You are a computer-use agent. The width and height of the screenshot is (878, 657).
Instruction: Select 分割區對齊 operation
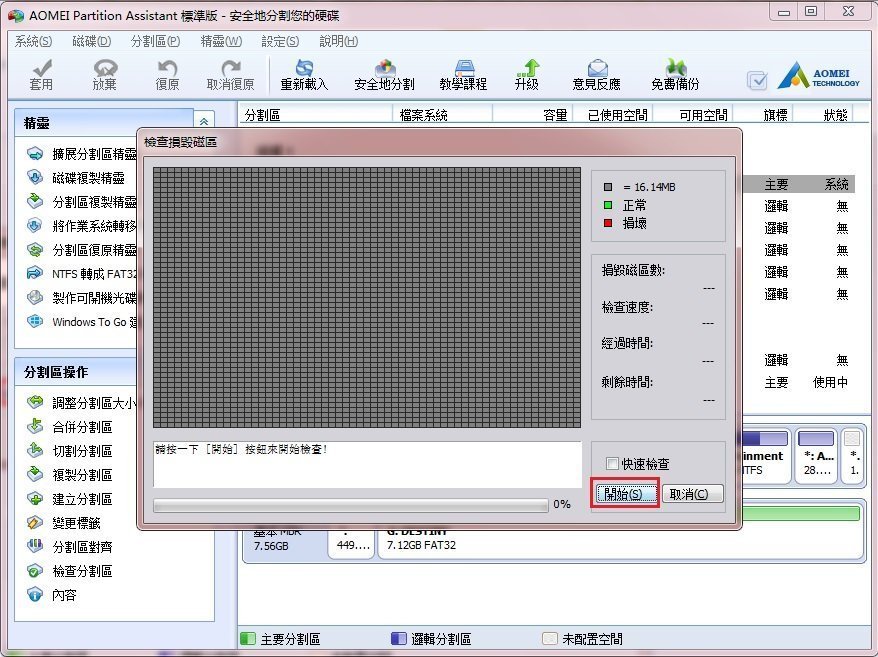point(69,547)
